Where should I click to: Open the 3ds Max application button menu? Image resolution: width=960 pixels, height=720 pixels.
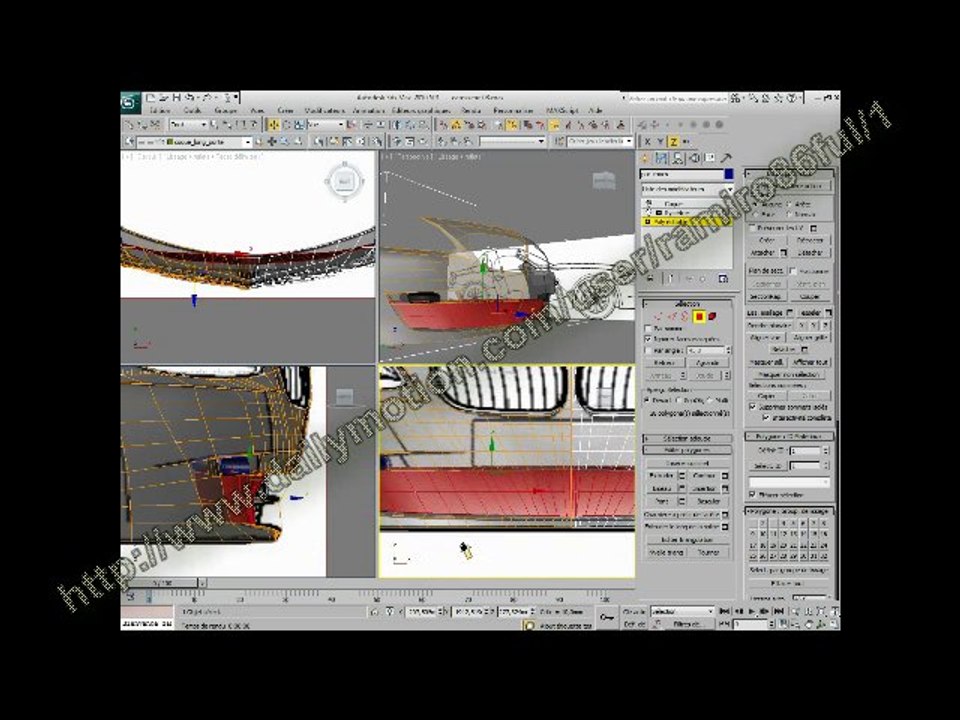tap(130, 102)
